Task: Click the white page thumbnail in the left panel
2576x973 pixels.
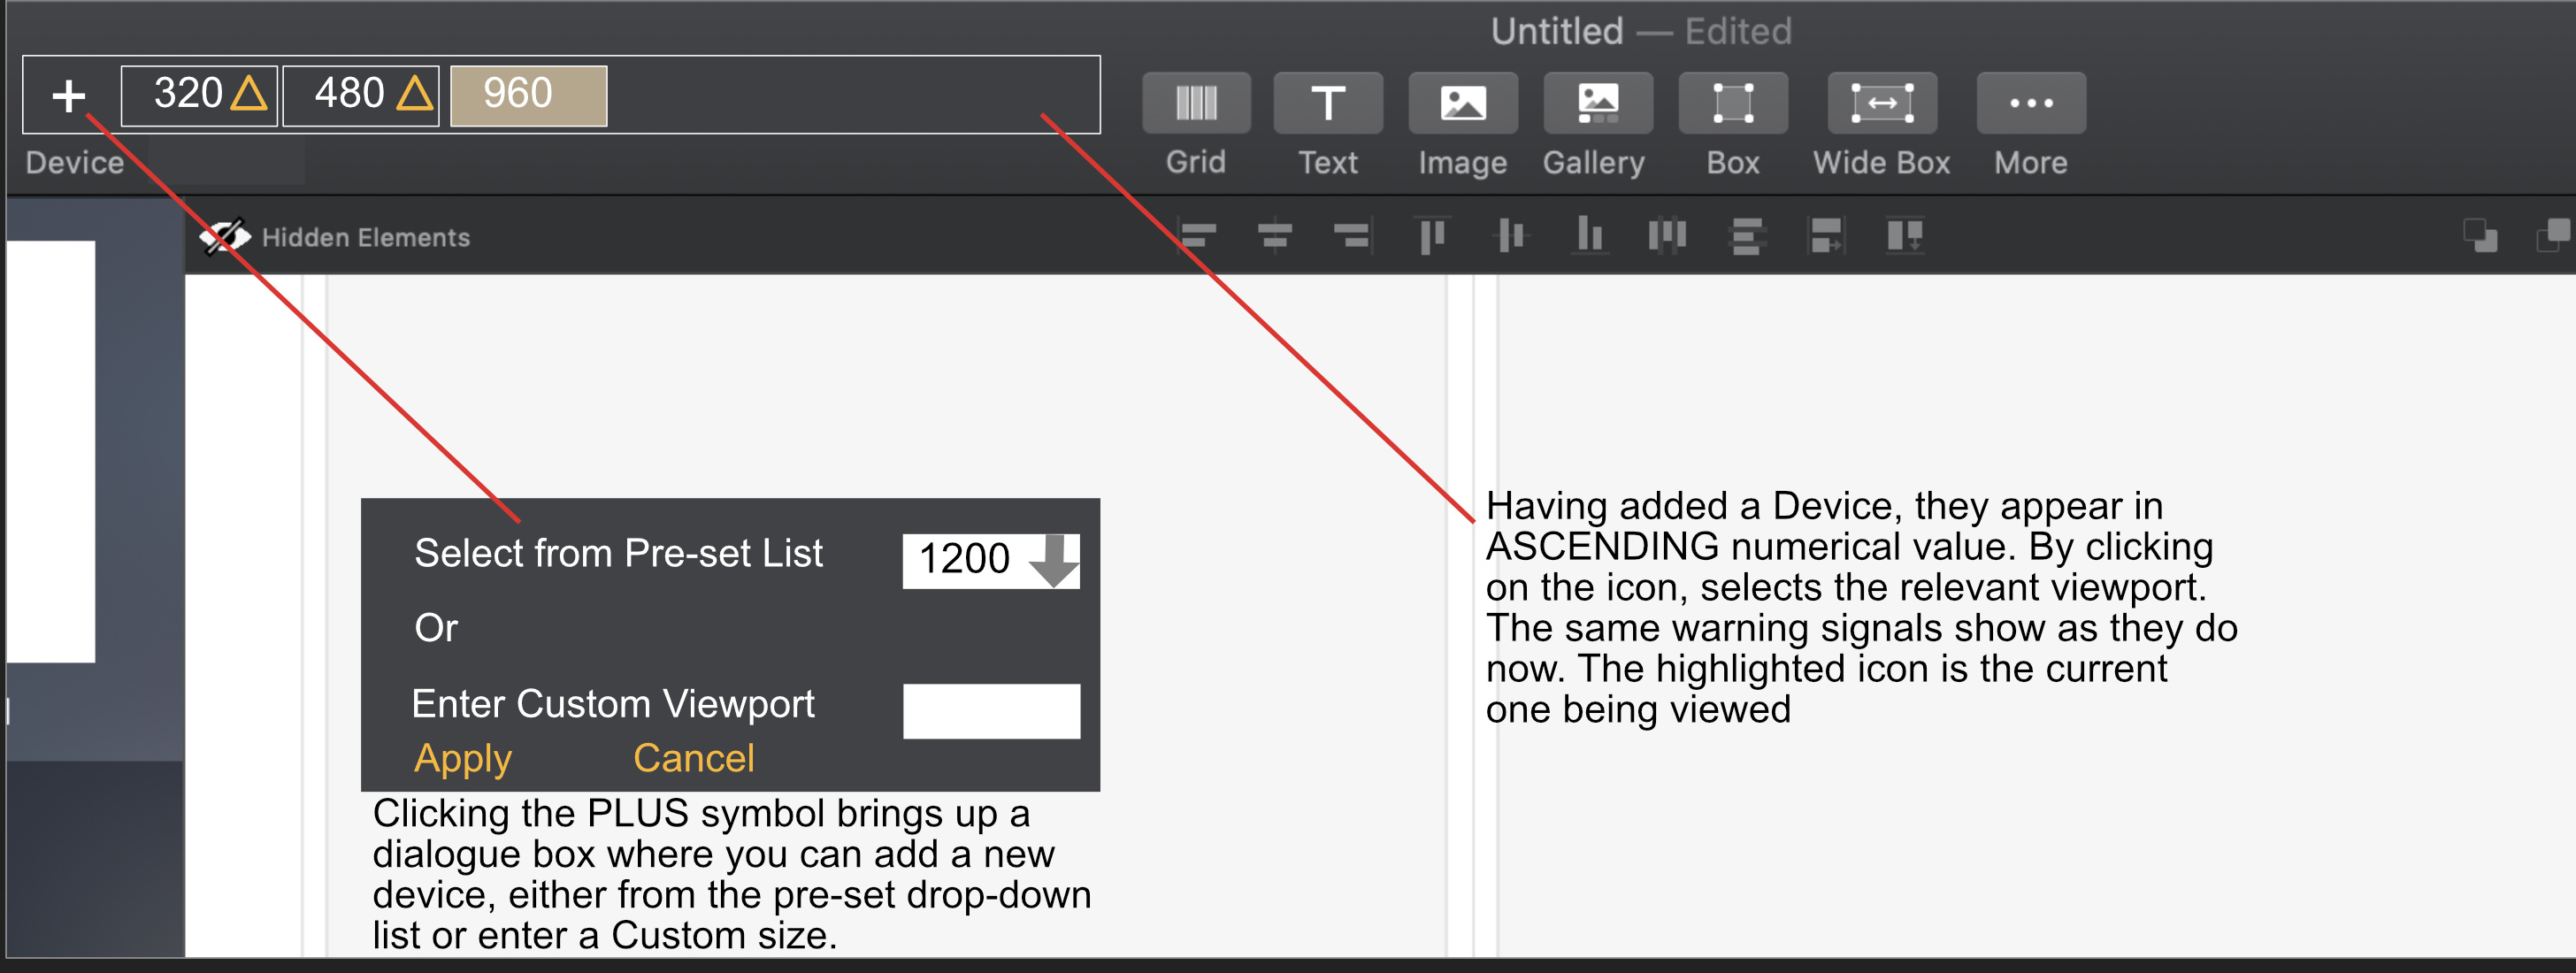Action: 51,451
